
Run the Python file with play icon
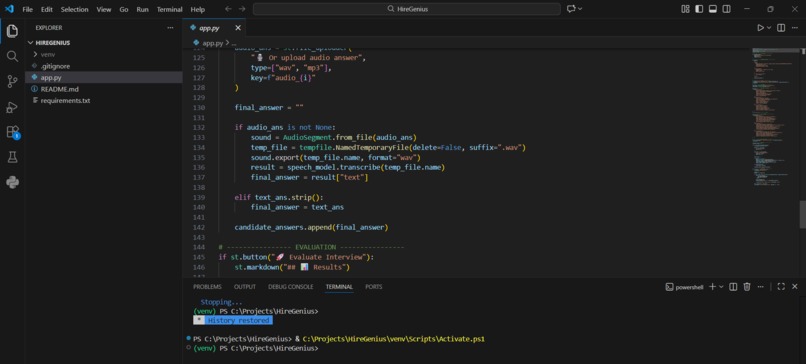click(760, 28)
